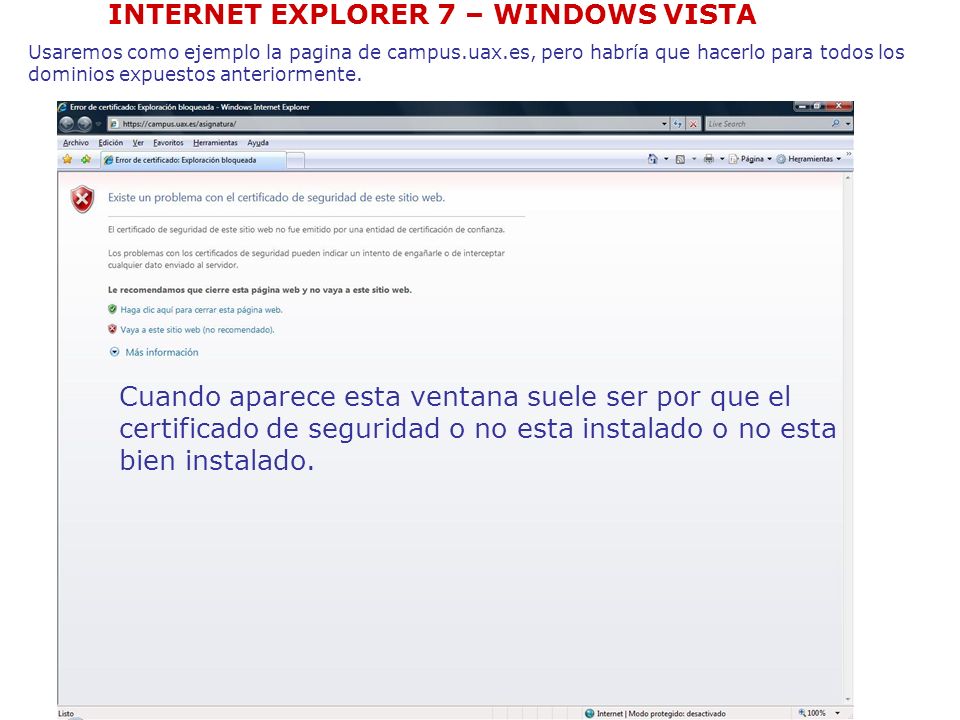Click 'Modo protegido: desactivado' status text
This screenshot has width=960, height=720.
(x=677, y=713)
